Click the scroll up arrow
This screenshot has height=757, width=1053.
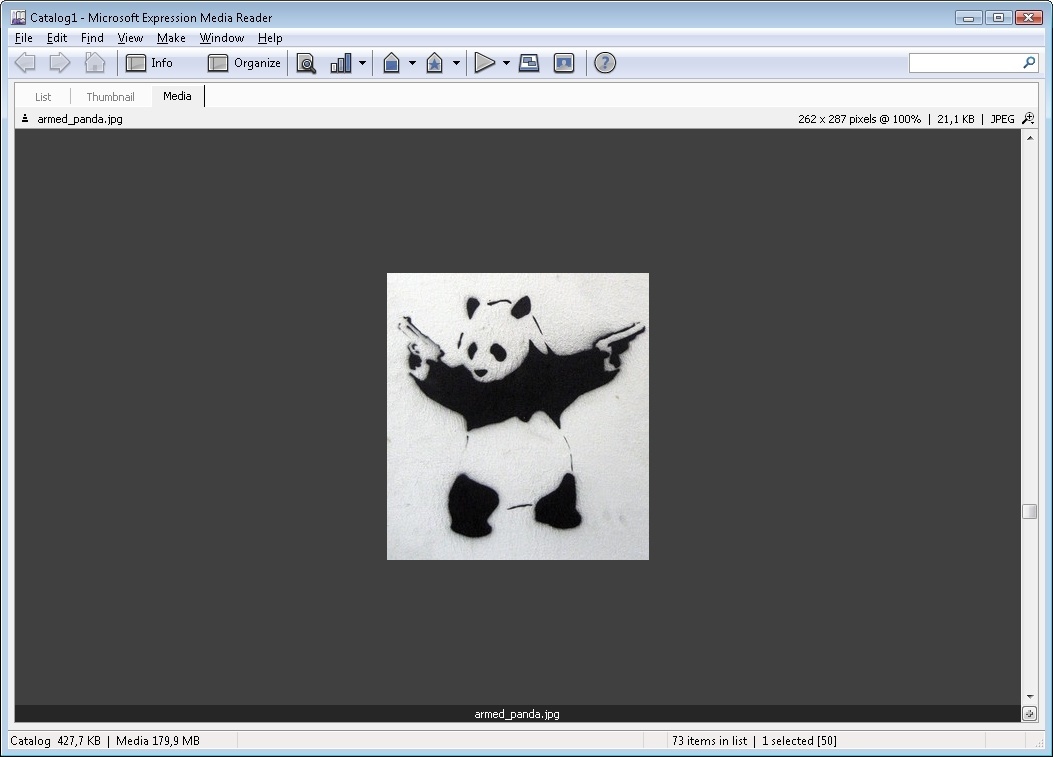point(1029,138)
